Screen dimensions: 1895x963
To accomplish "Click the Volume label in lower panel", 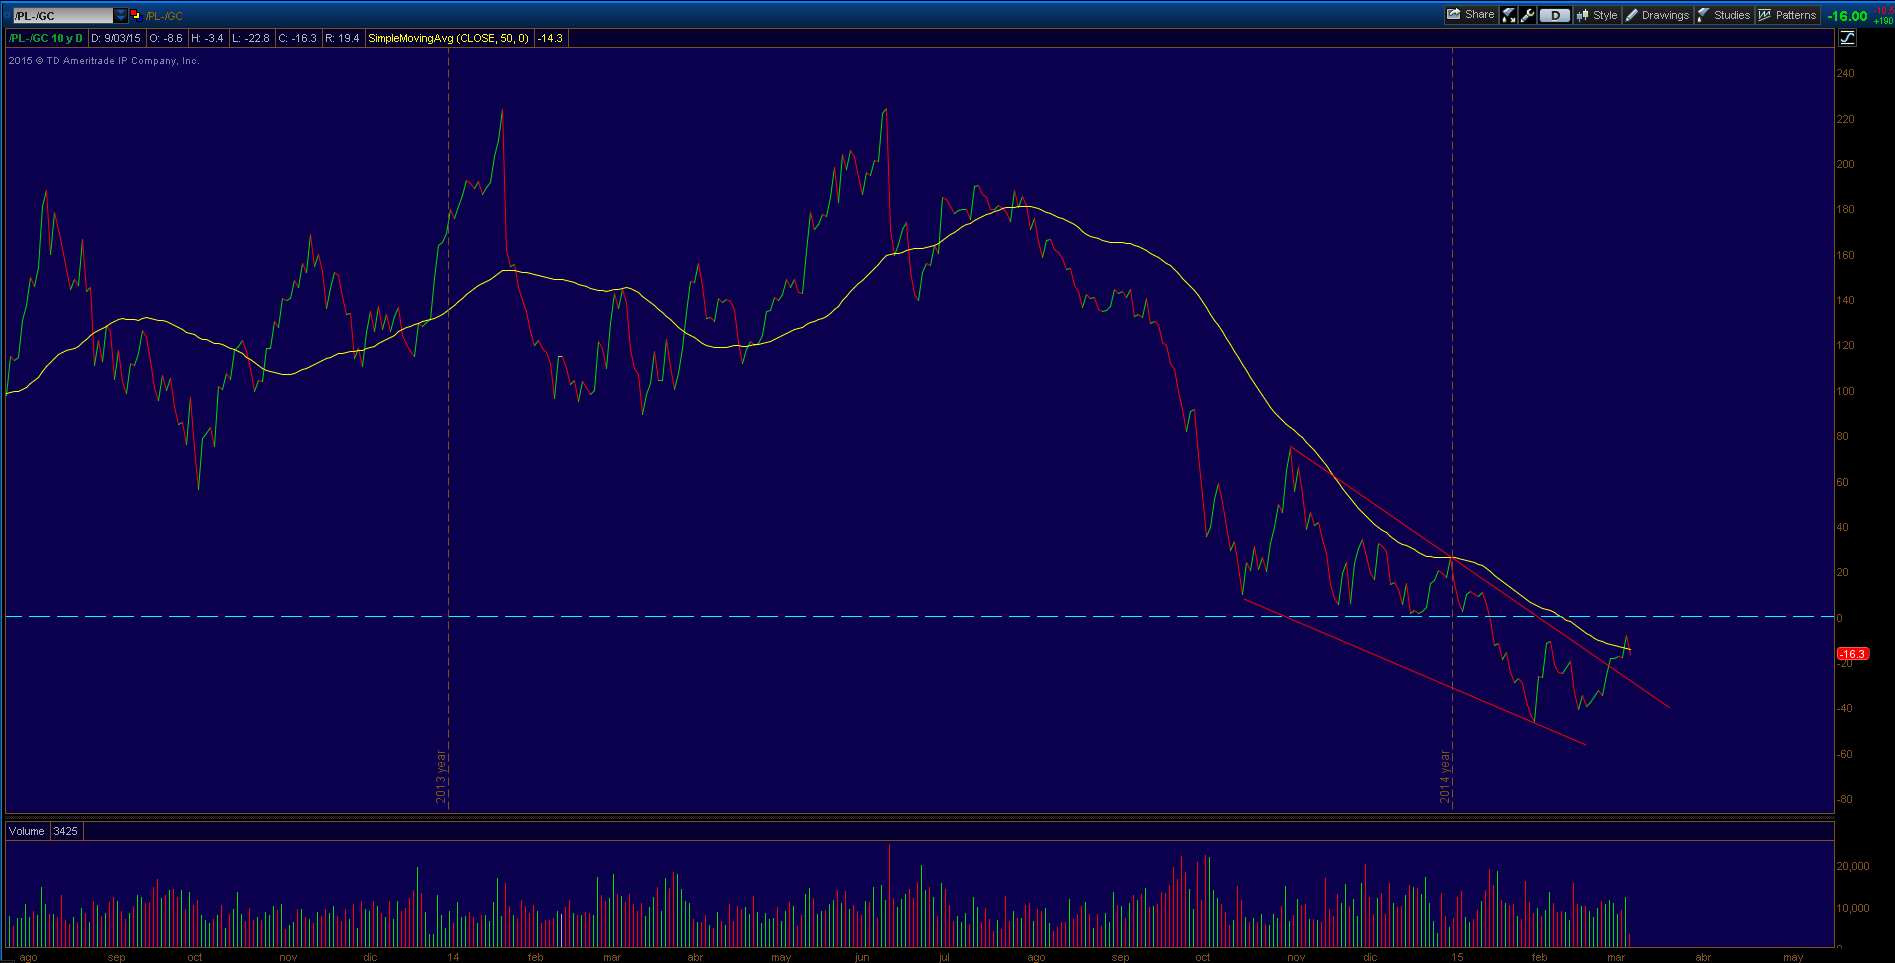I will coord(27,831).
